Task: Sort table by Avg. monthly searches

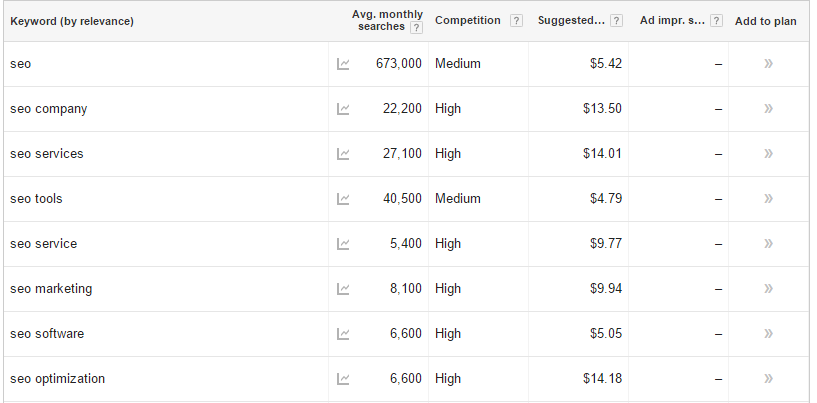Action: click(x=387, y=20)
